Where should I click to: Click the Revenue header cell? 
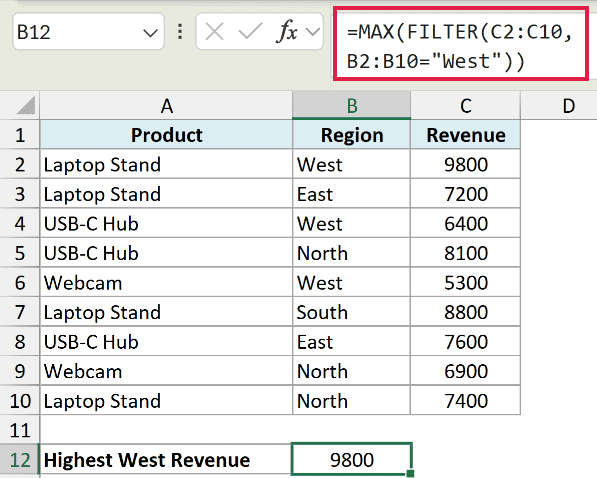(x=465, y=135)
